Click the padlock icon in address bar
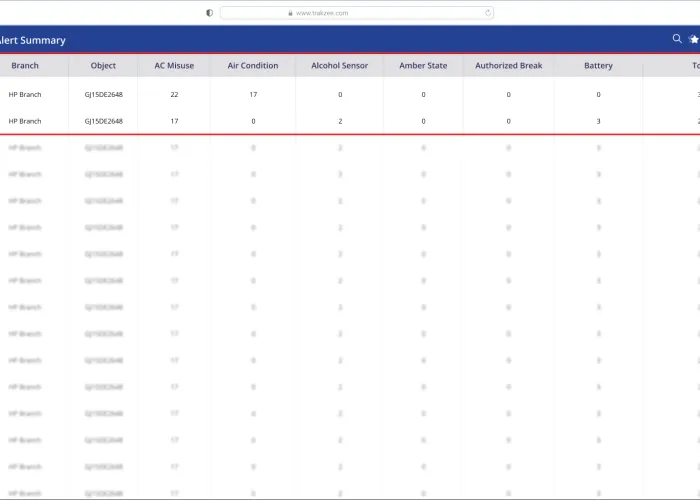Viewport: 700px width, 500px height. [290, 13]
